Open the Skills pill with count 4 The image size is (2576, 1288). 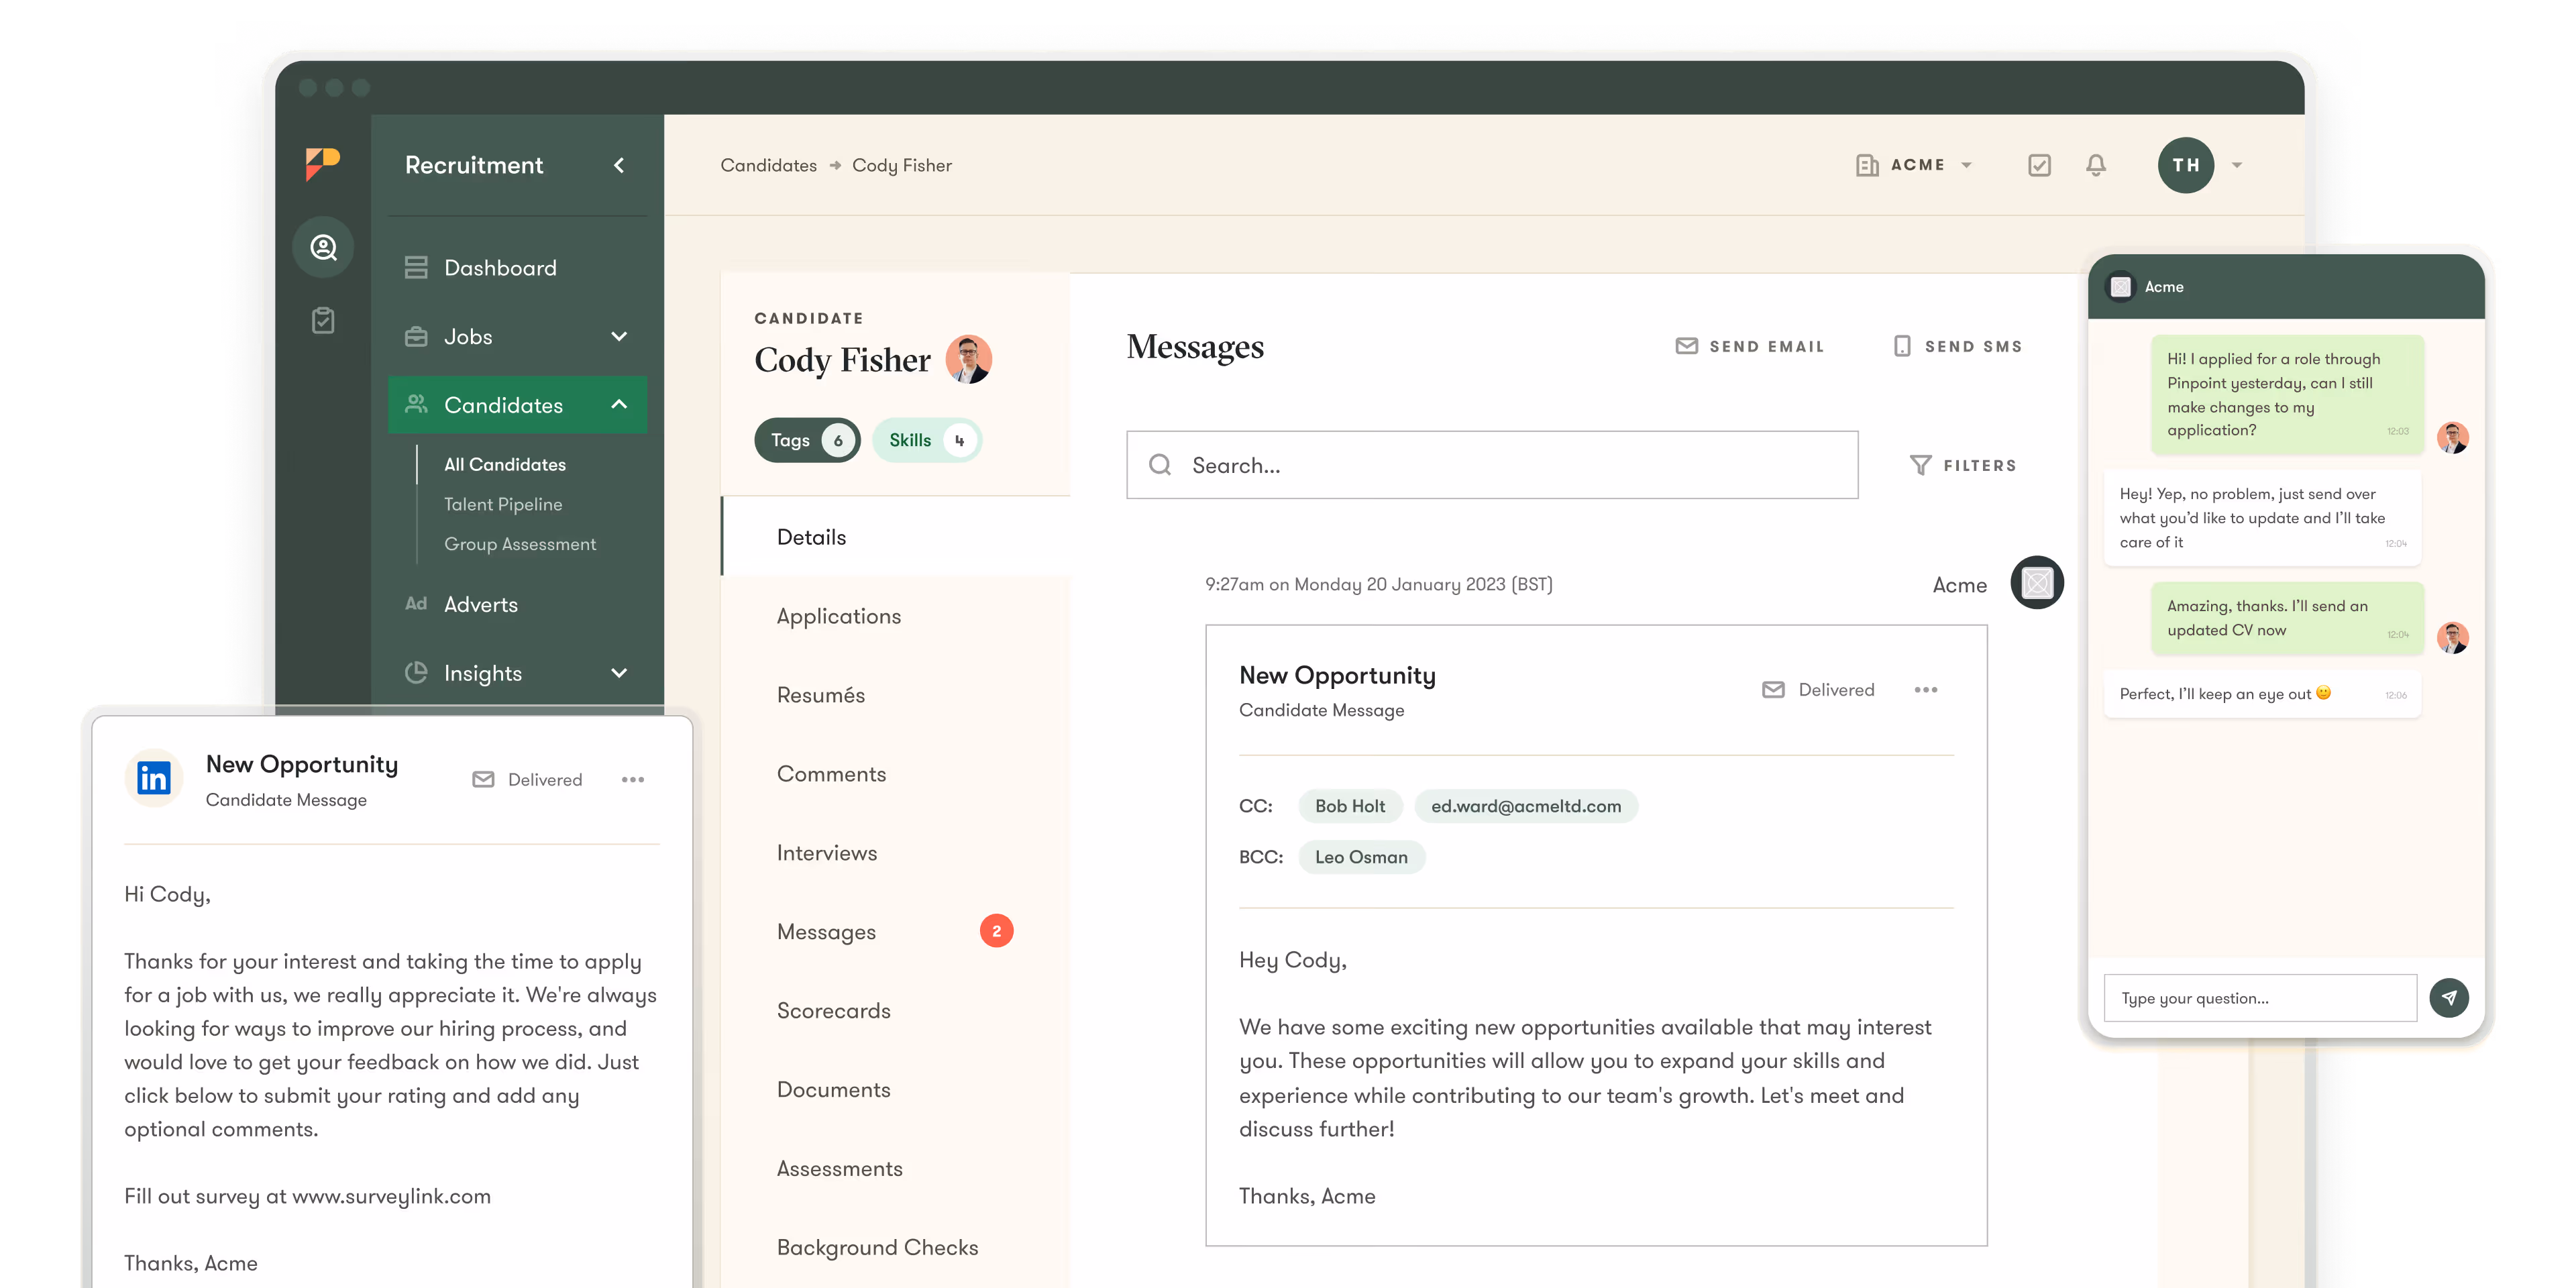click(927, 440)
